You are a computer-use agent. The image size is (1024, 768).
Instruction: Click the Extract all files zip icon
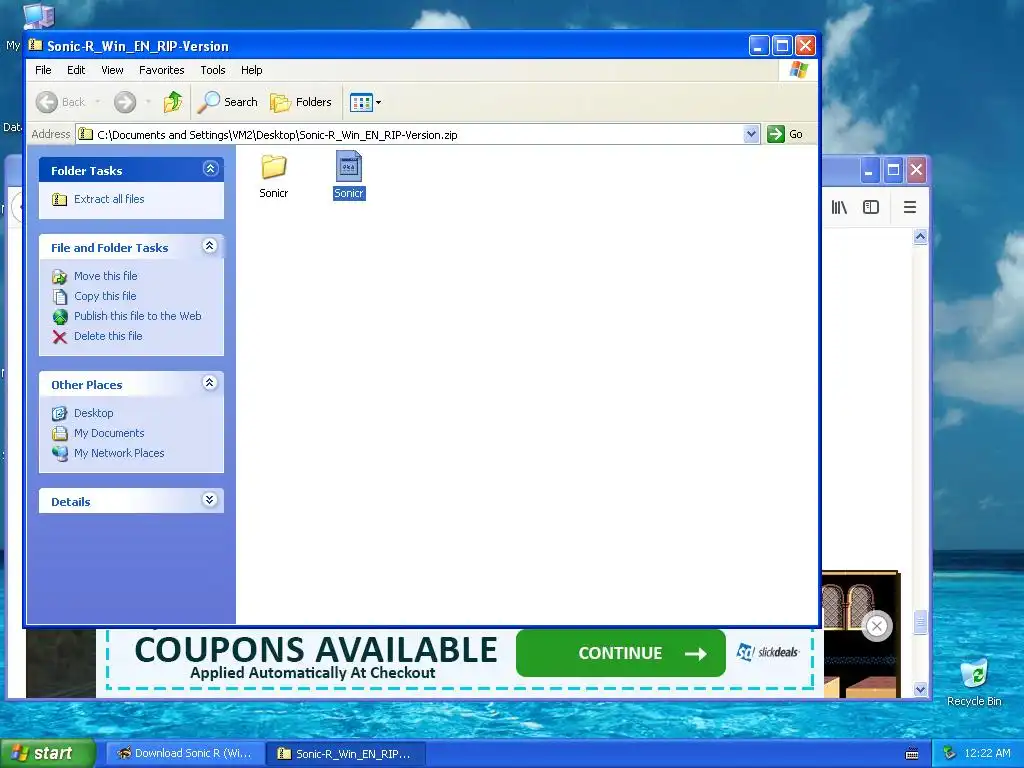pos(59,200)
